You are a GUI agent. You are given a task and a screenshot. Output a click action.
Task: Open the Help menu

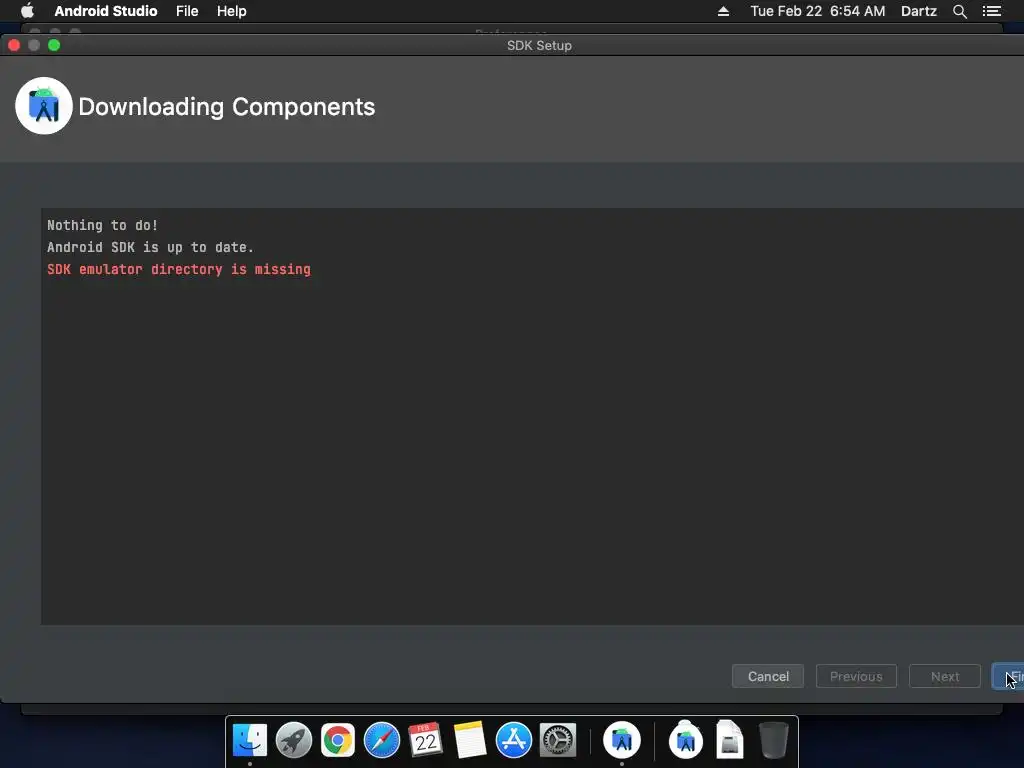(232, 11)
